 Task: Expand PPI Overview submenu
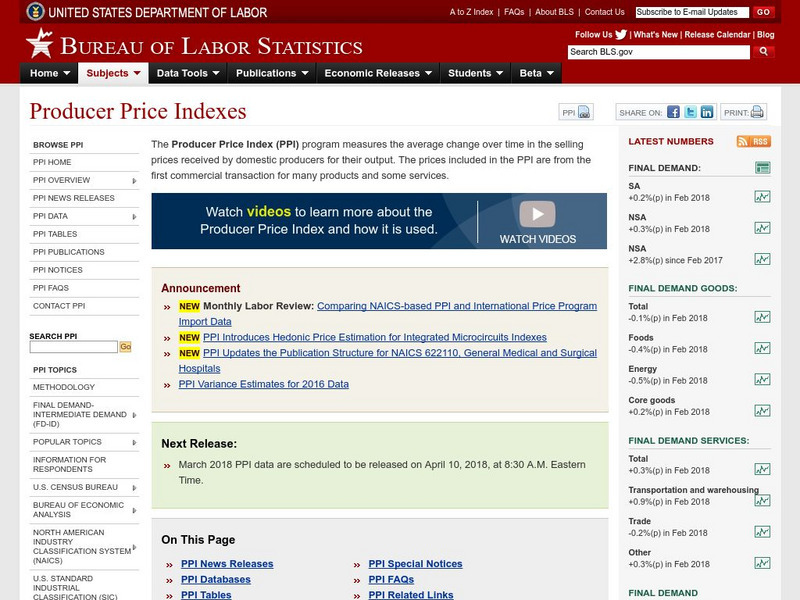134,181
